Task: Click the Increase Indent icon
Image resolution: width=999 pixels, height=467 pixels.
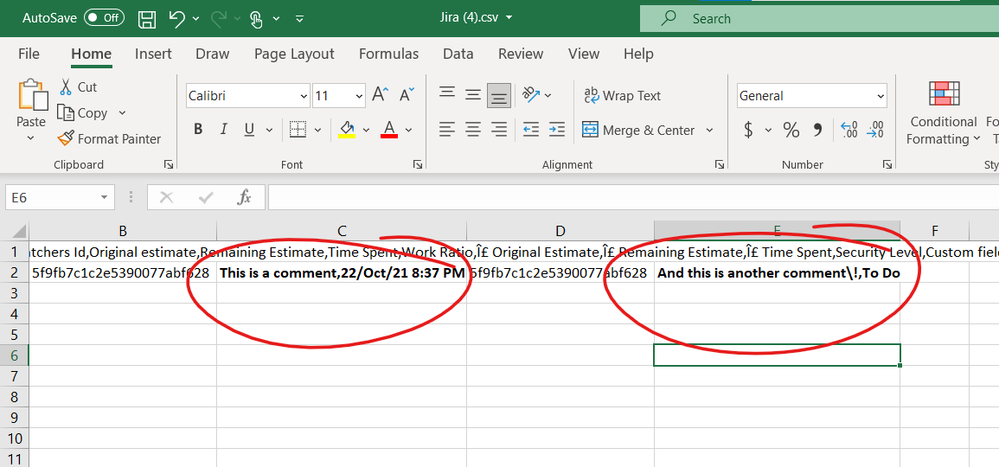Action: tap(556, 130)
